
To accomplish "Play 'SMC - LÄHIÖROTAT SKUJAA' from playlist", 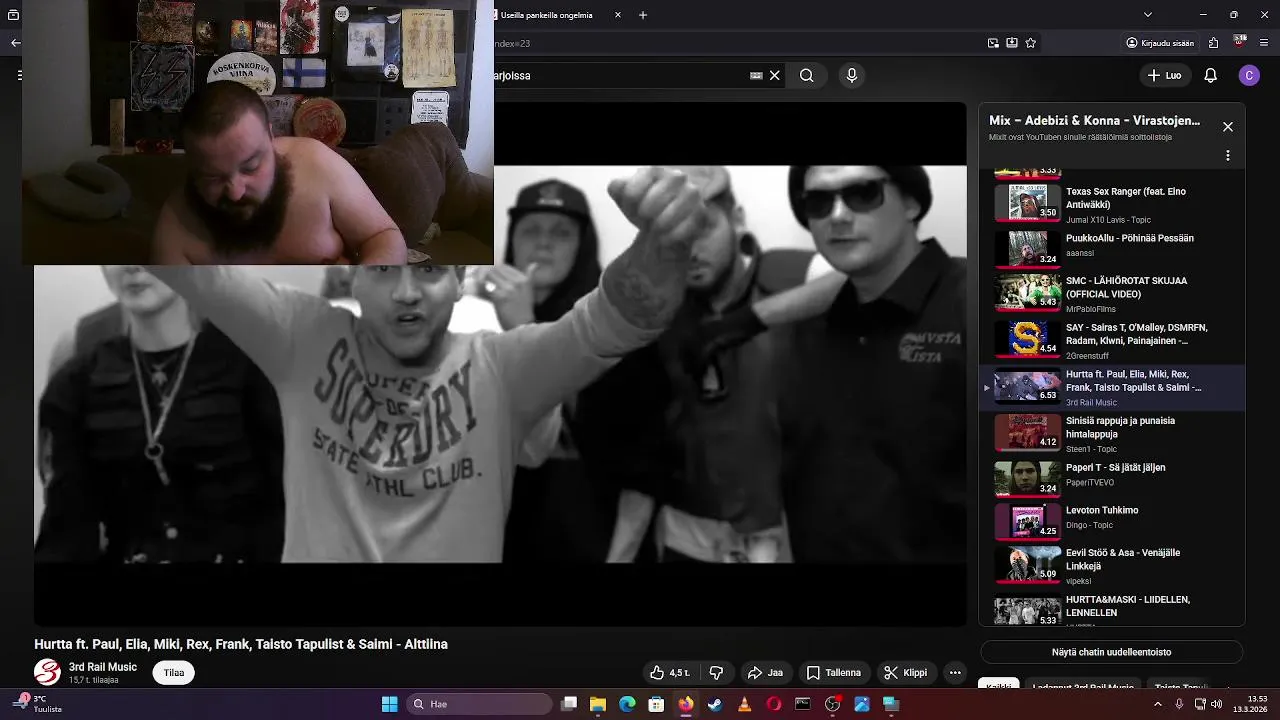I will (1112, 293).
